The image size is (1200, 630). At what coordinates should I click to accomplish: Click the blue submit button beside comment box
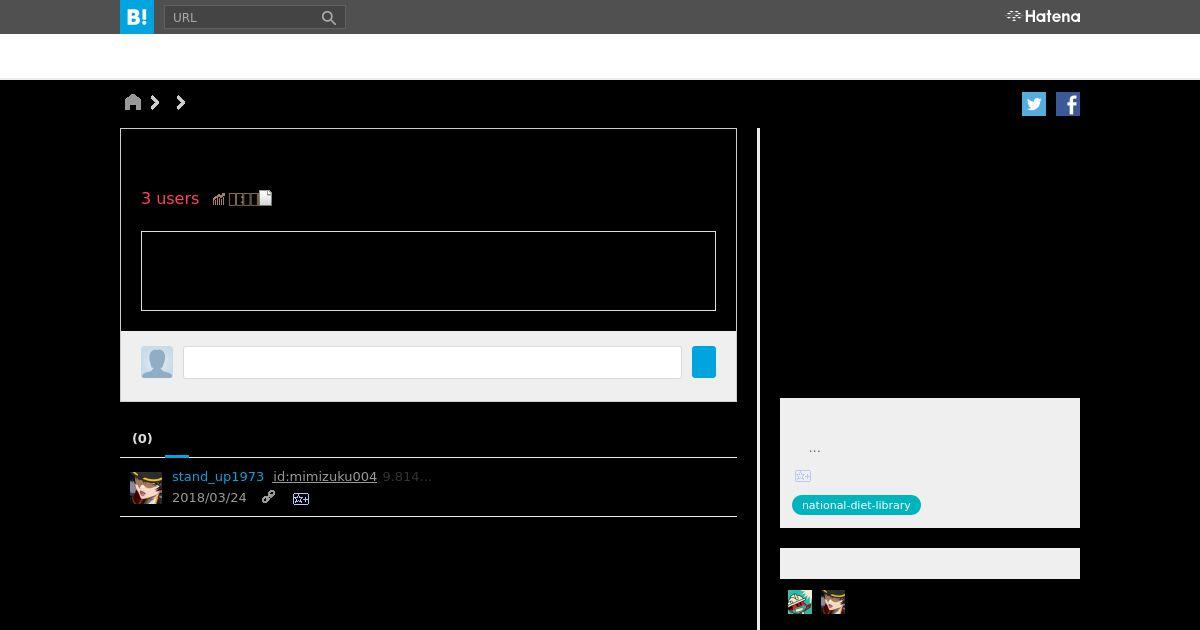coord(704,362)
